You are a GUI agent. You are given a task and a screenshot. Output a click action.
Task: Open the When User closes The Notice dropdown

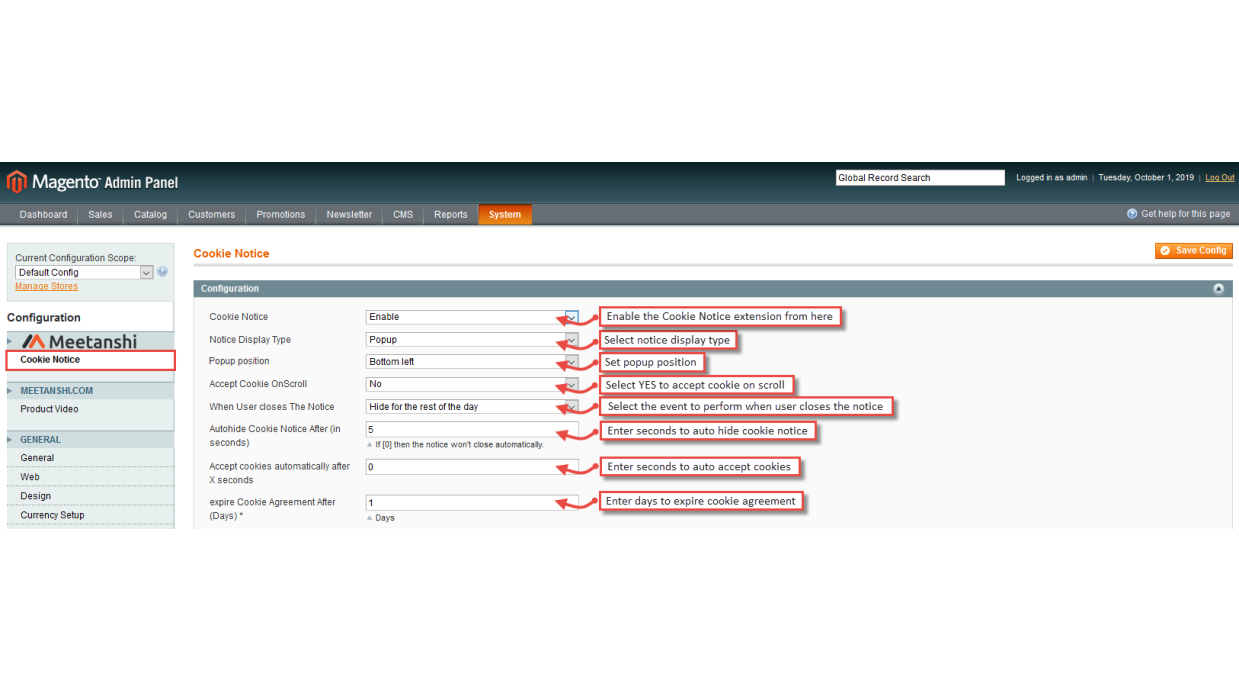[472, 407]
